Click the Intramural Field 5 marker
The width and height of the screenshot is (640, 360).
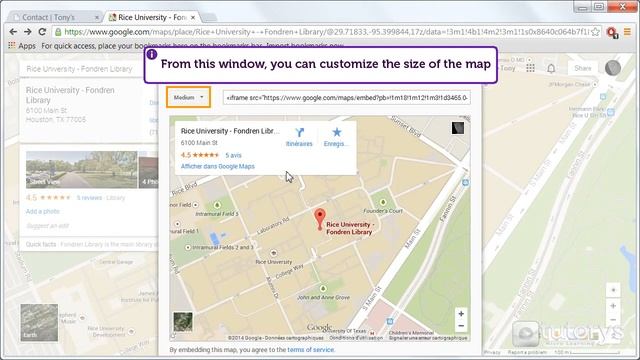coord(217,205)
